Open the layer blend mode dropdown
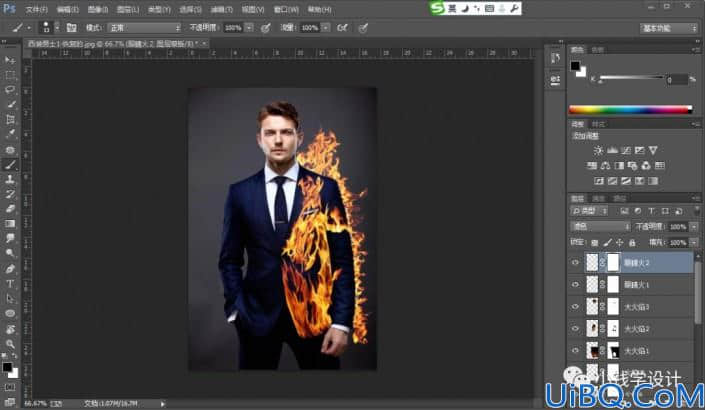 coord(600,227)
